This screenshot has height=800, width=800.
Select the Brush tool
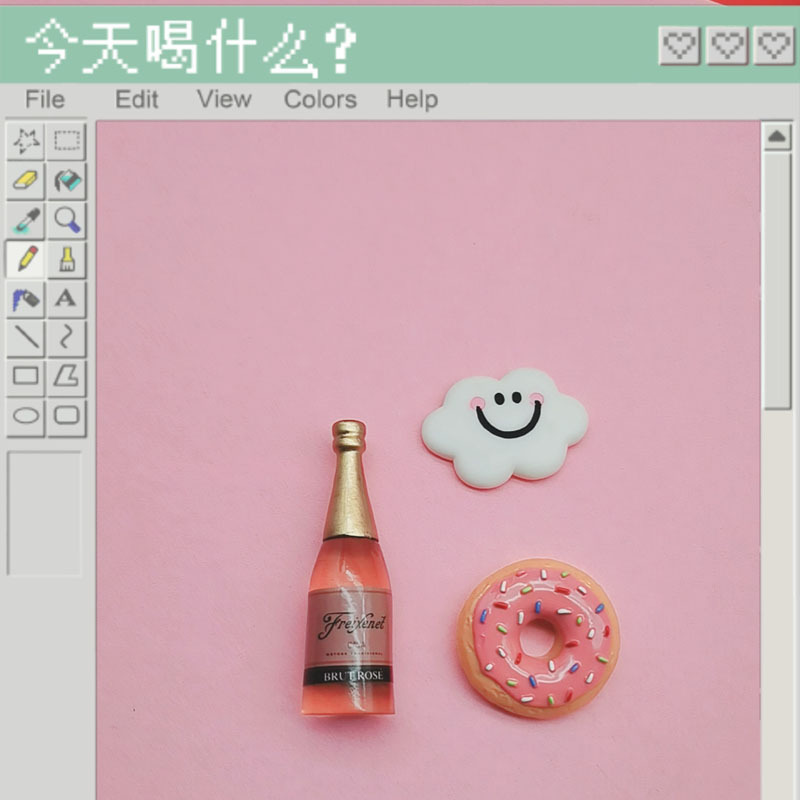(x=67, y=260)
